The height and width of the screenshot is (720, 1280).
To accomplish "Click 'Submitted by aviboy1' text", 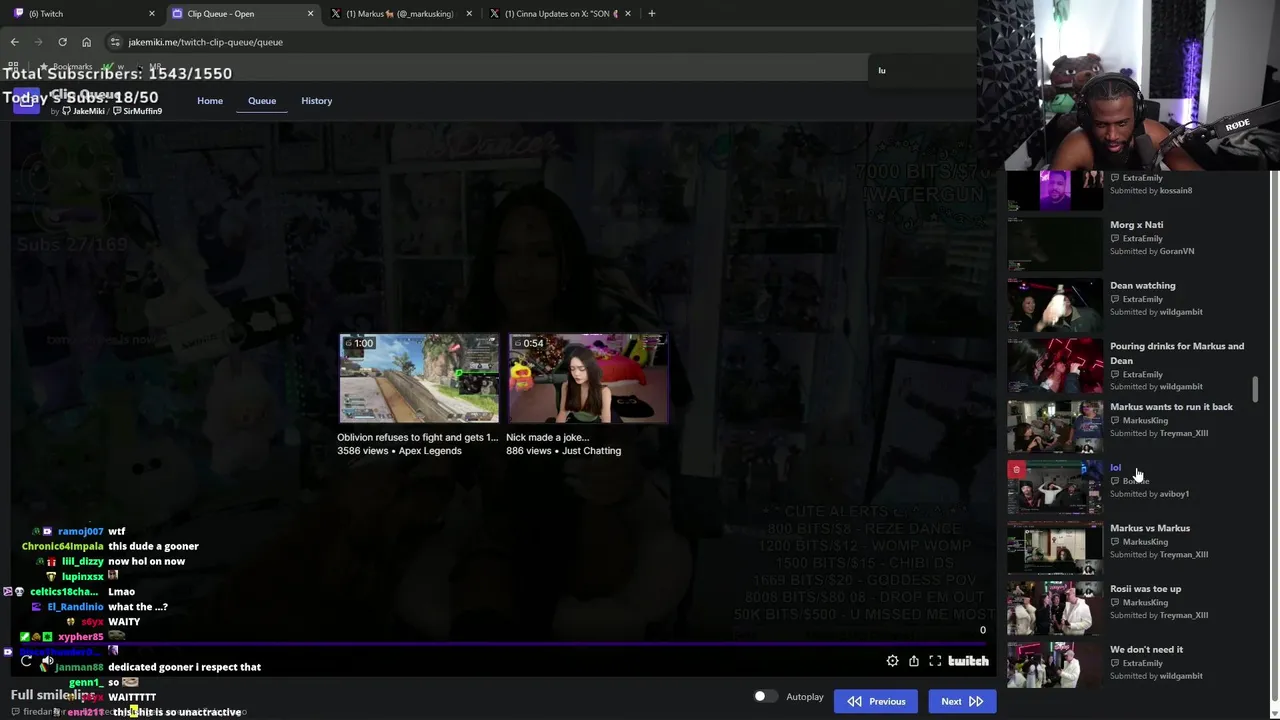I will tap(1149, 494).
